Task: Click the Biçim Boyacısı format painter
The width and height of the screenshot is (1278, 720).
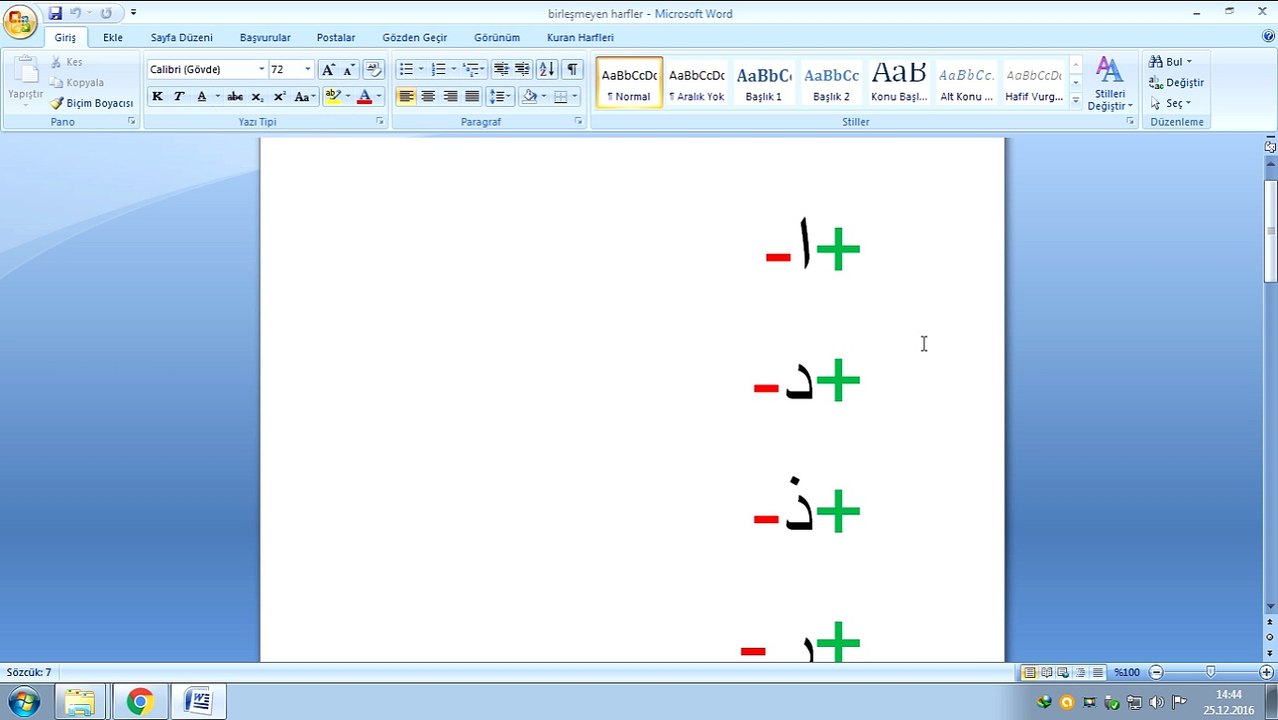Action: [x=92, y=103]
